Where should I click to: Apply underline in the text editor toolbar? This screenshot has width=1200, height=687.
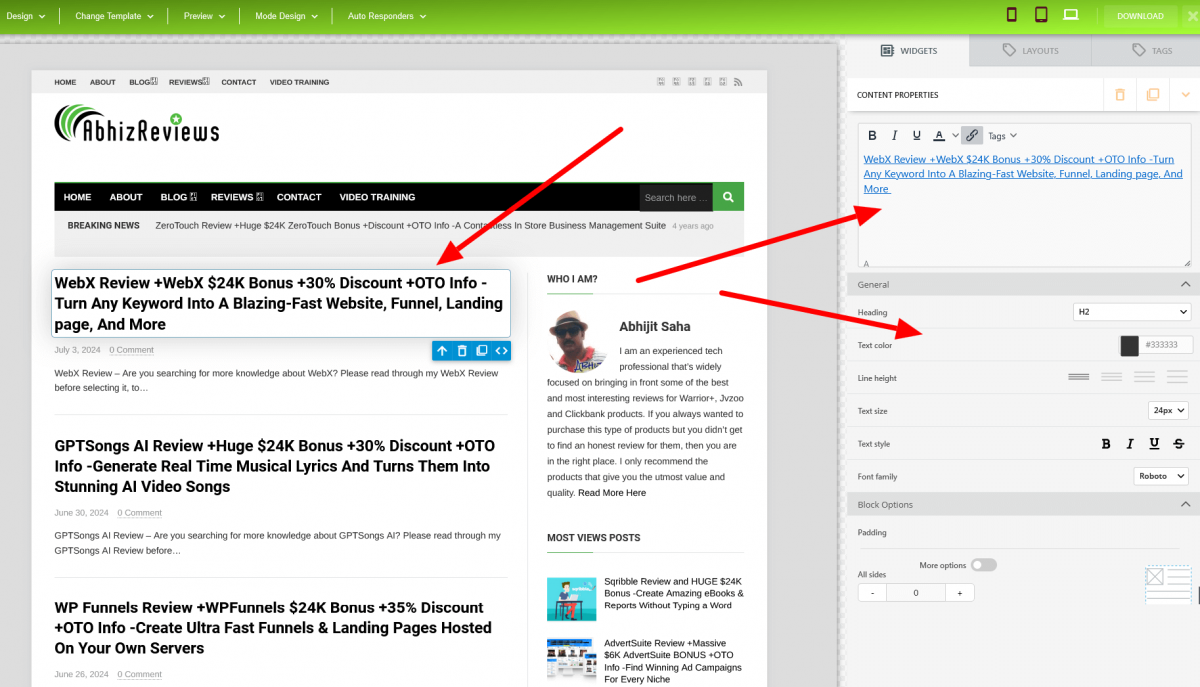click(917, 136)
